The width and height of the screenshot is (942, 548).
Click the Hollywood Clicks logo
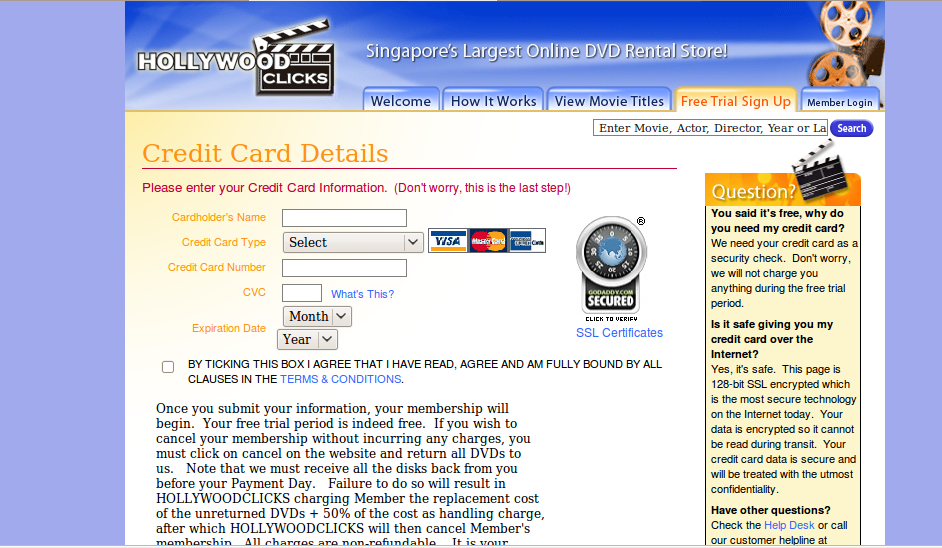click(x=236, y=59)
